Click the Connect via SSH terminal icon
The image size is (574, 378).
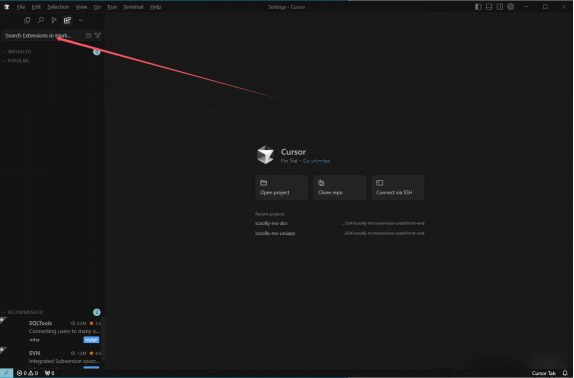[x=380, y=183]
